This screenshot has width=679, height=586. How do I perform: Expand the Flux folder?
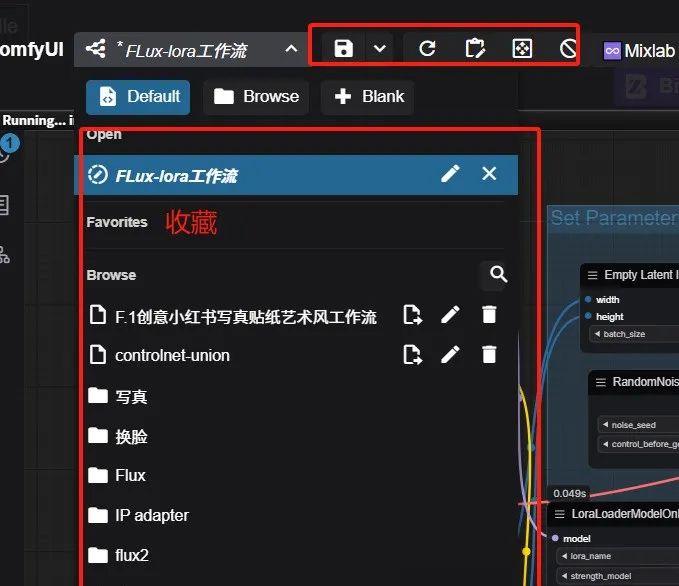pos(117,476)
